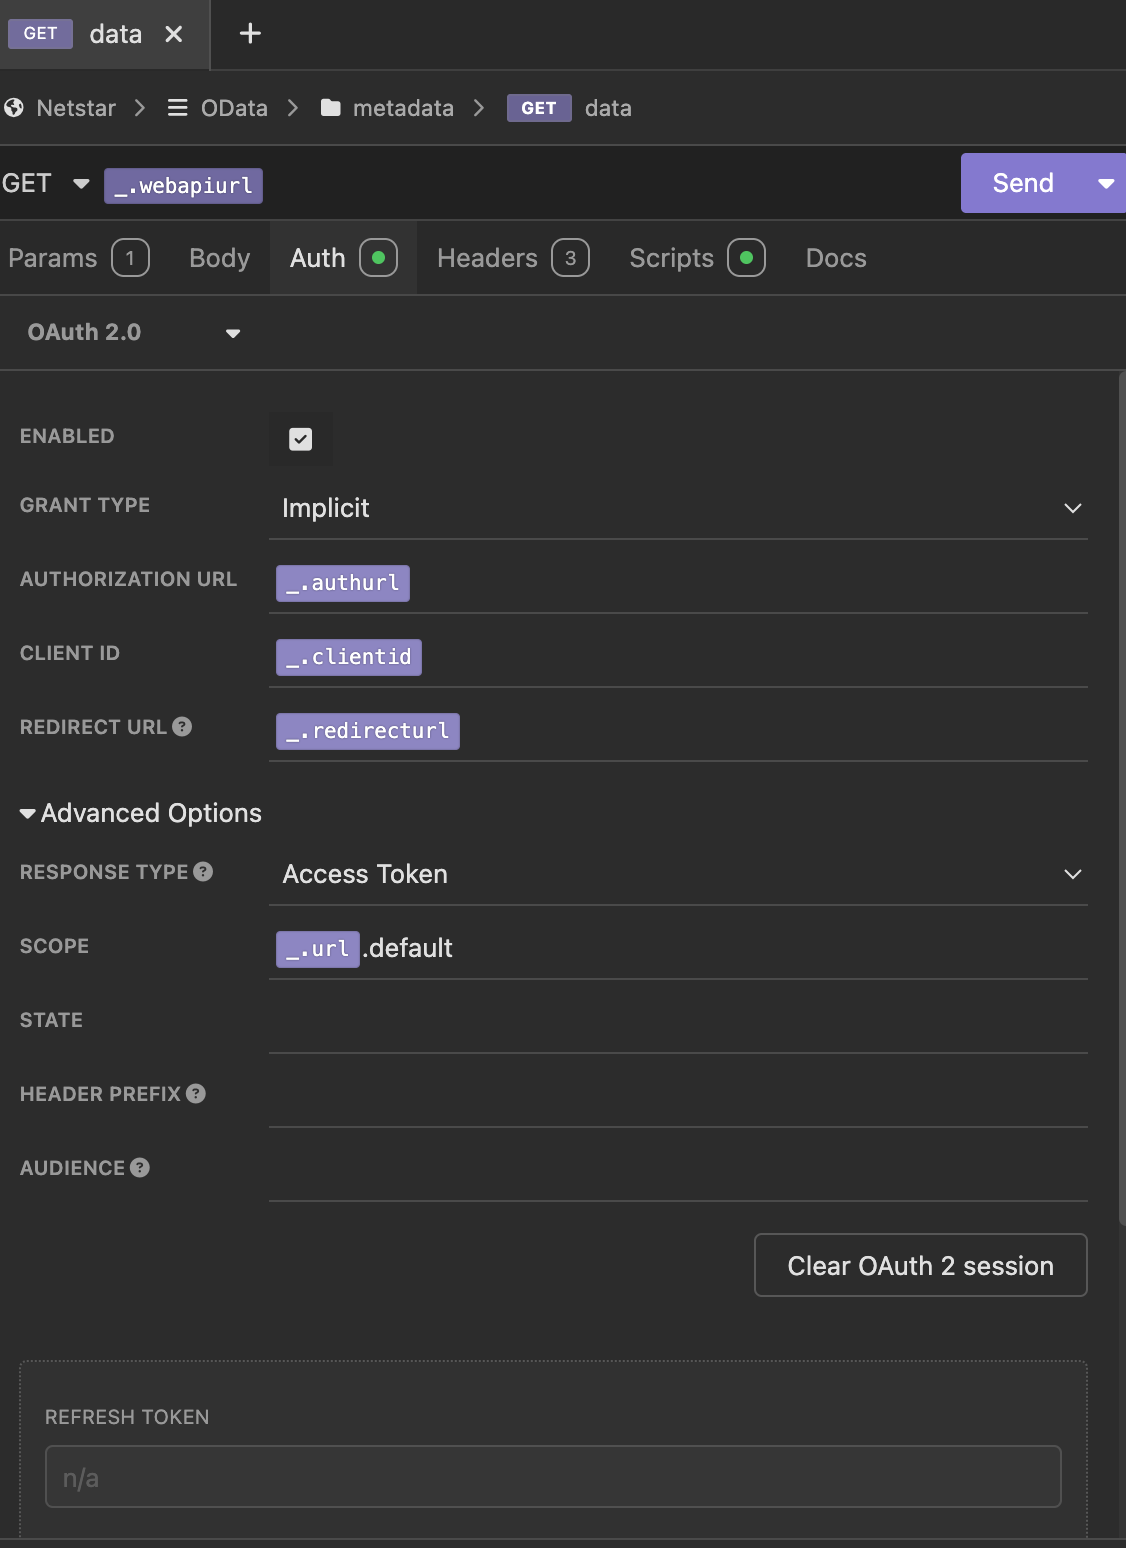The height and width of the screenshot is (1548, 1126).
Task: Switch to the Headers tab
Action: click(513, 258)
